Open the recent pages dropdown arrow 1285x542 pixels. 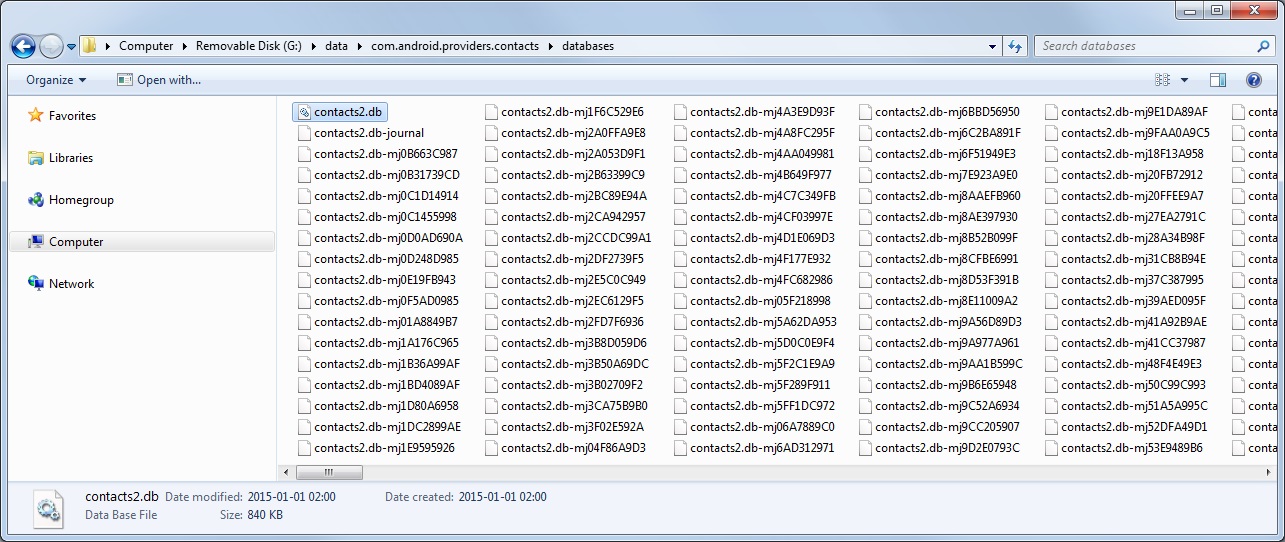72,47
